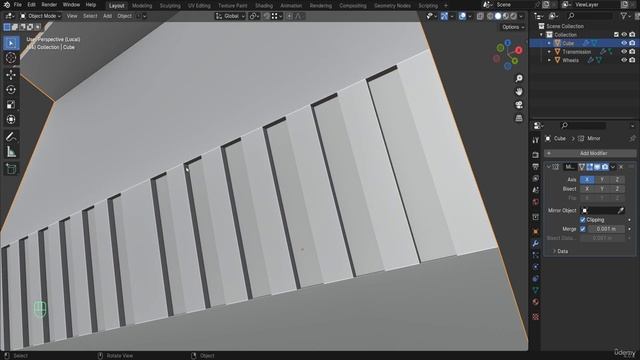Open the Physics properties tab

pos(536,267)
